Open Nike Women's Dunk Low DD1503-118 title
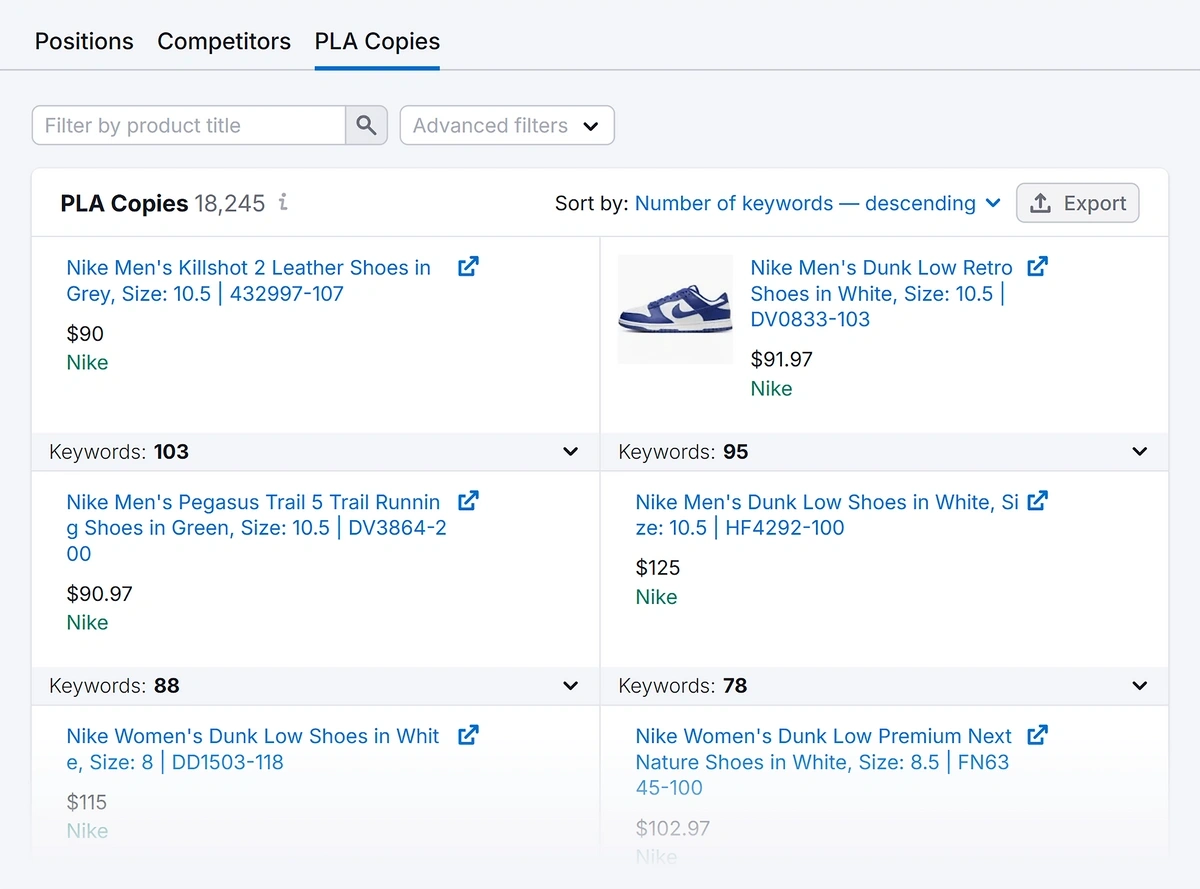This screenshot has width=1200, height=889. [253, 749]
